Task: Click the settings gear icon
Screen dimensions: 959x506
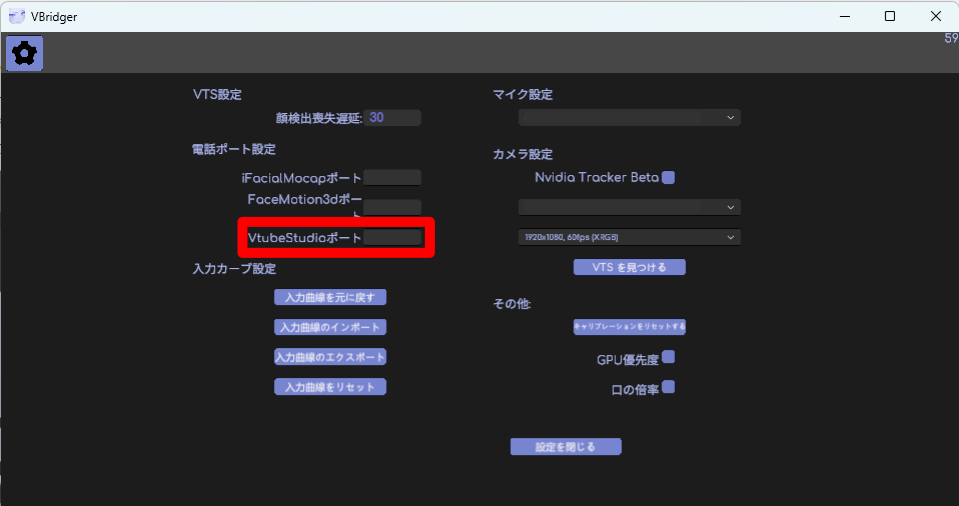Action: coord(24,53)
